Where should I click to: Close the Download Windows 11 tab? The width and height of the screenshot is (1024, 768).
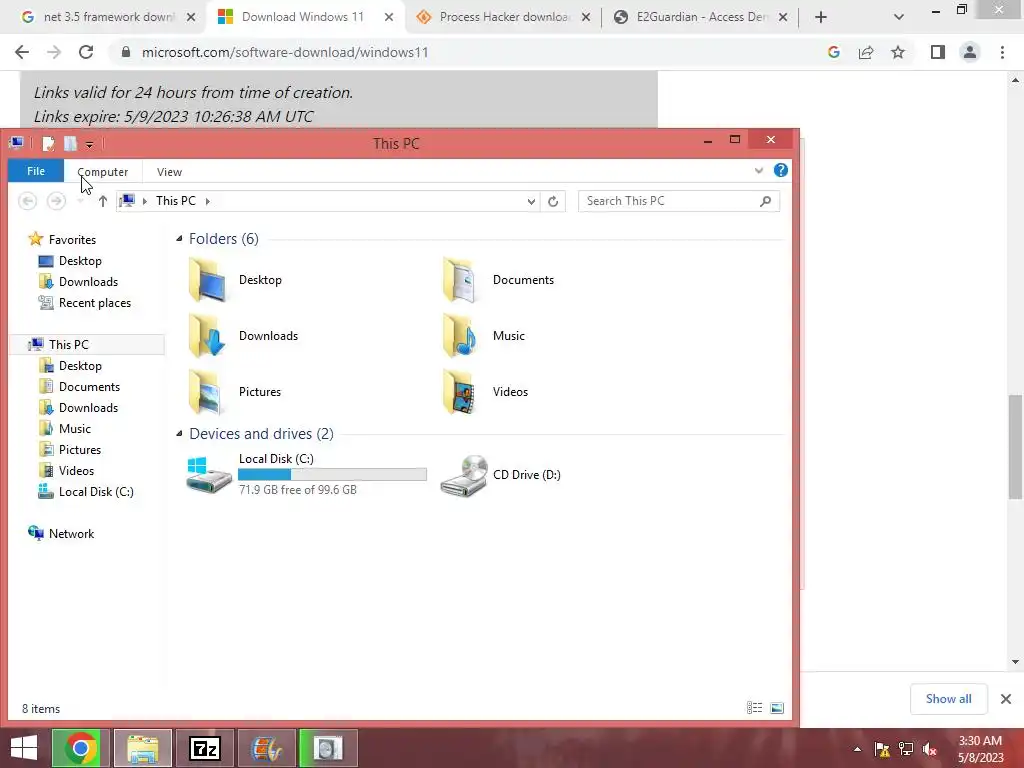coord(389,18)
